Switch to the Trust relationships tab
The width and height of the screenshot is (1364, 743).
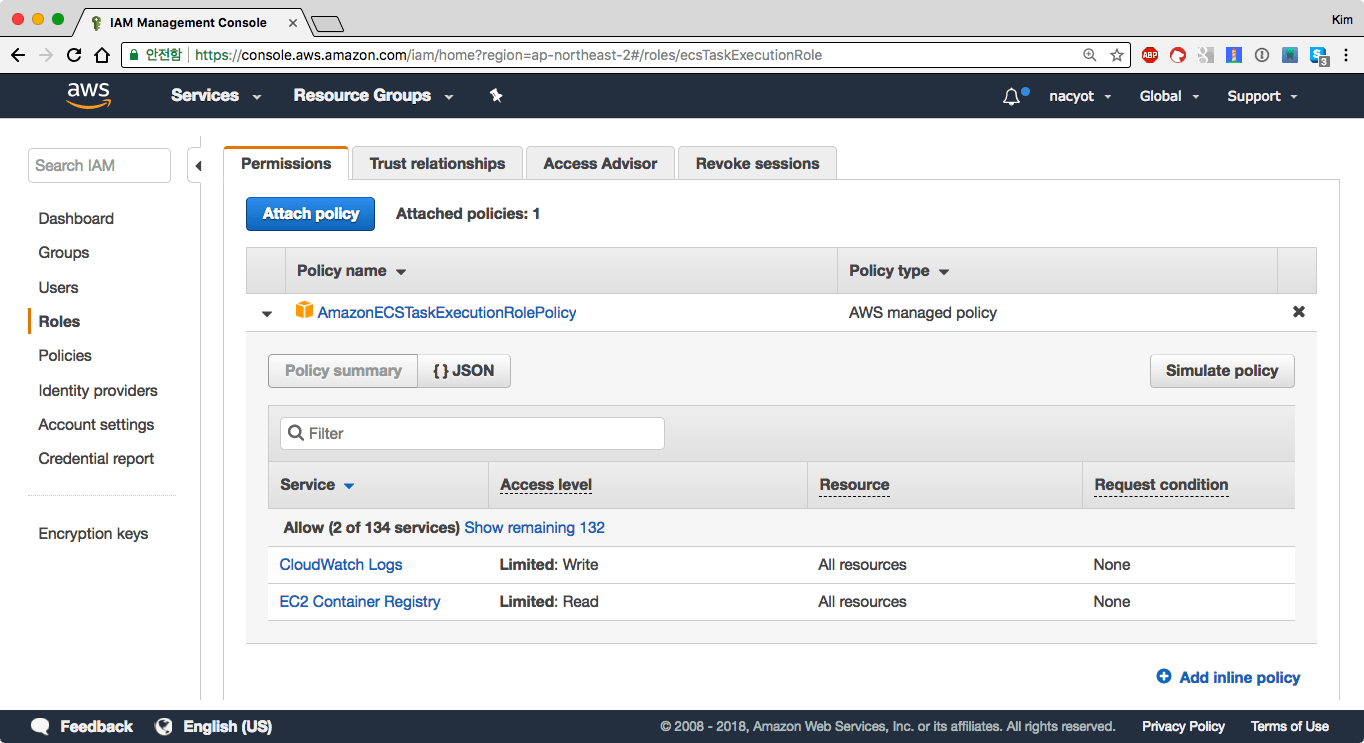(436, 163)
